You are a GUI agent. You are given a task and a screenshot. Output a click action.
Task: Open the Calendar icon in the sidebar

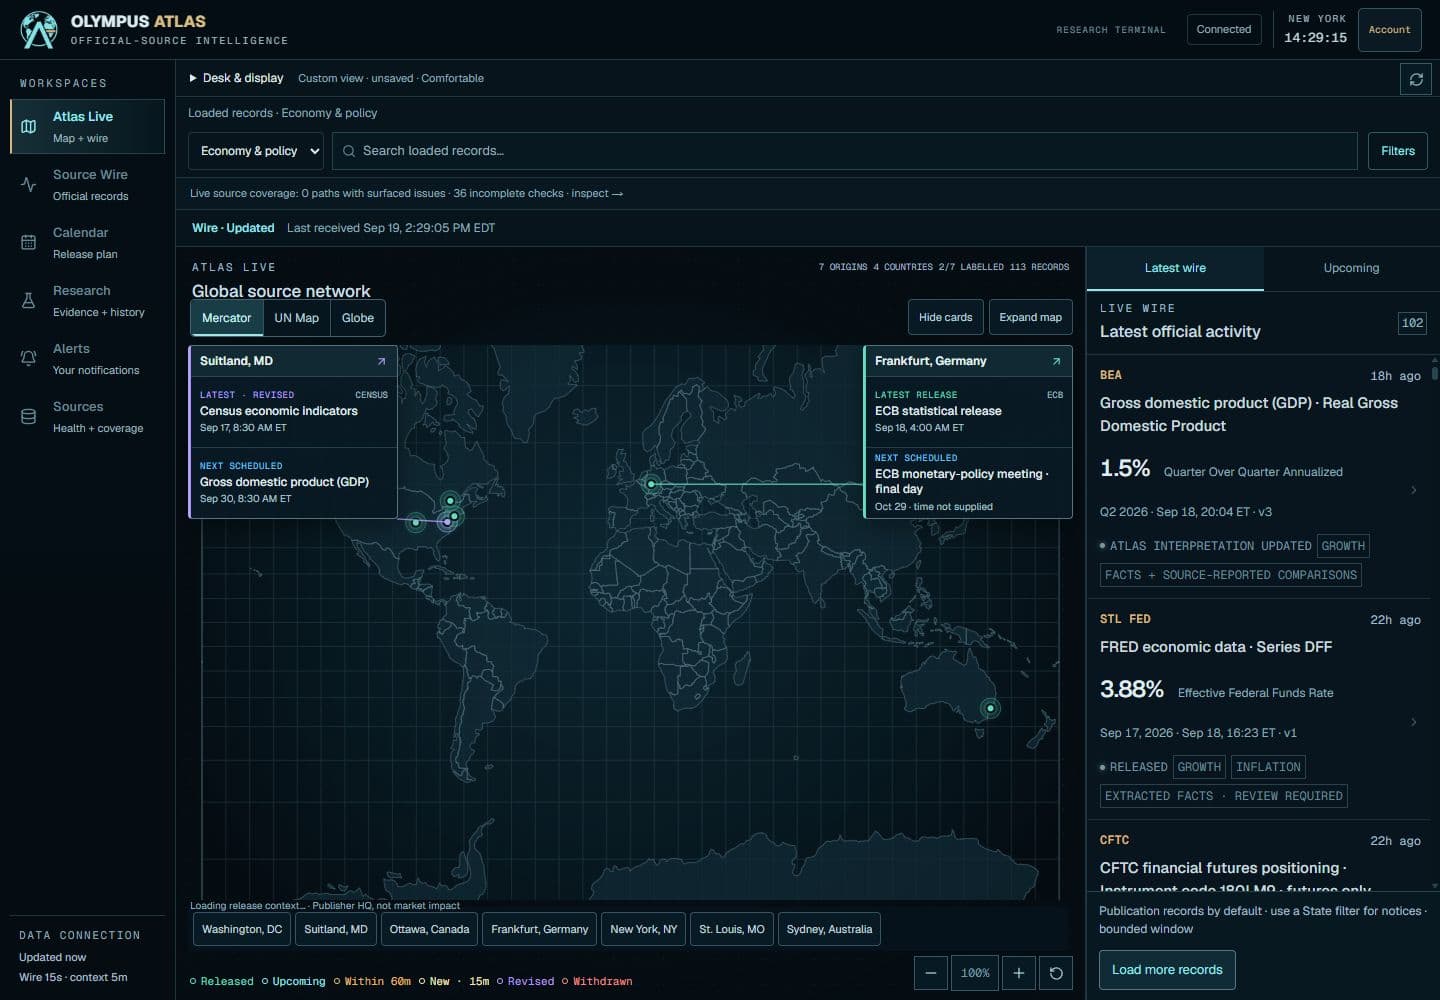(29, 243)
